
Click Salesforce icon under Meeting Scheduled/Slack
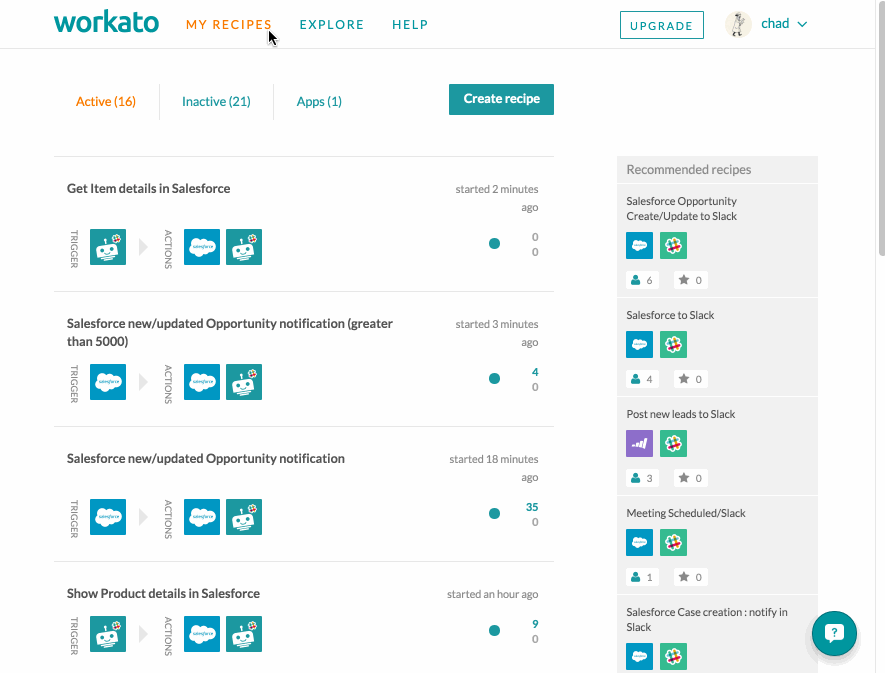click(639, 543)
